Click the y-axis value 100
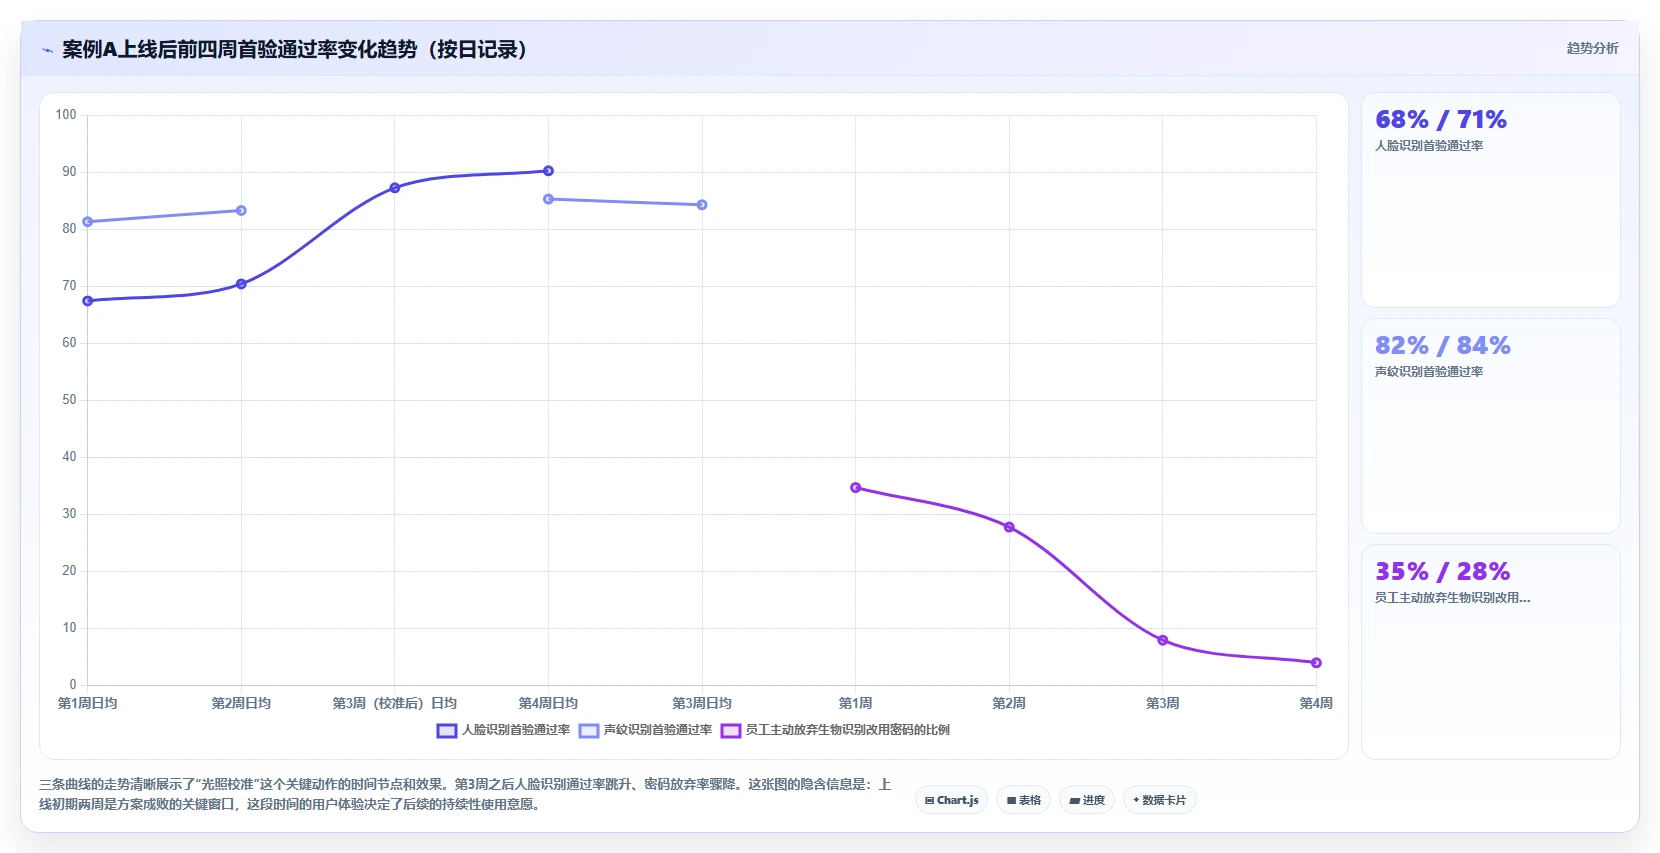 point(66,115)
